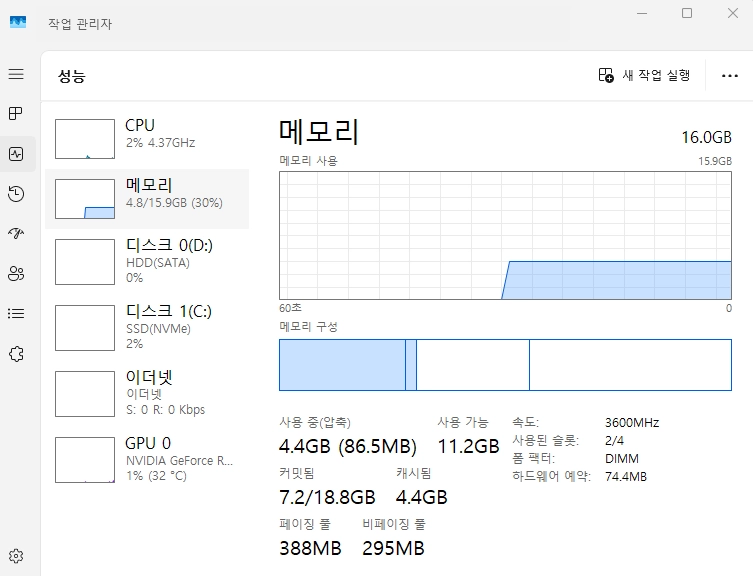The height and width of the screenshot is (576, 753).
Task: Select 디스크 1(C:) SSD entry
Action: (x=147, y=328)
